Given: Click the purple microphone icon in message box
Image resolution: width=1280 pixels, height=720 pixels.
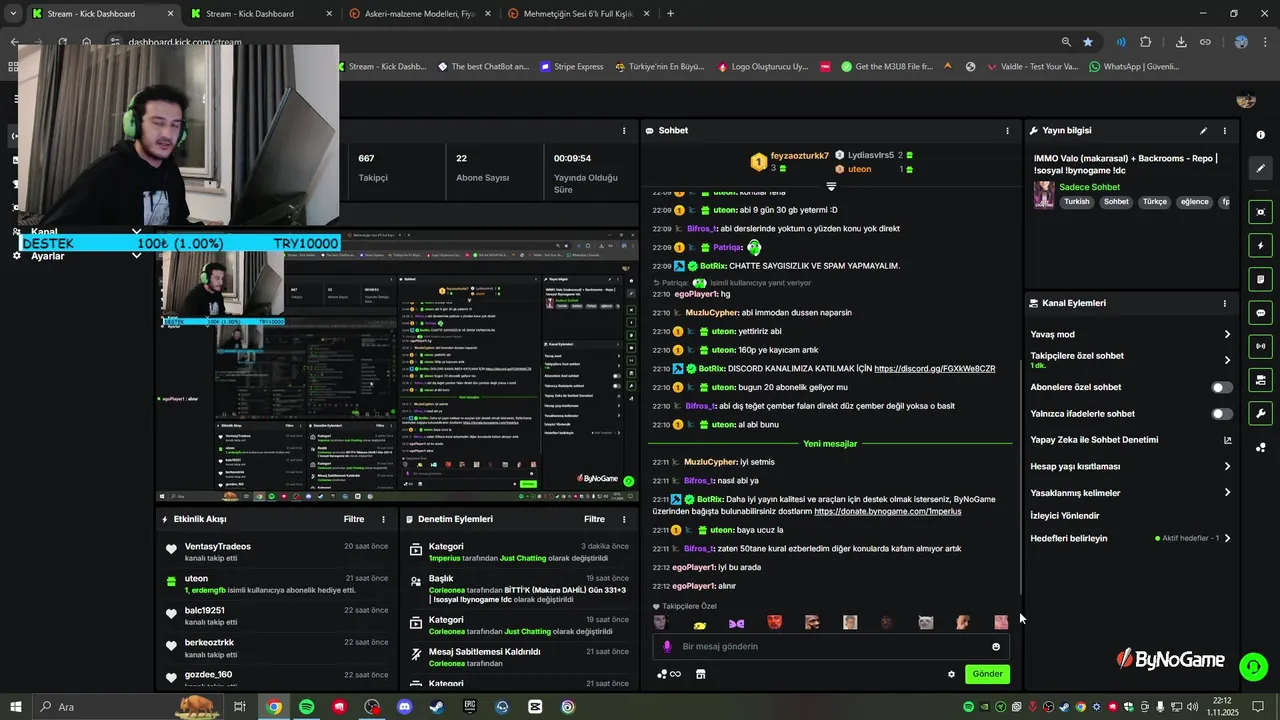Looking at the screenshot, I should pos(667,647).
